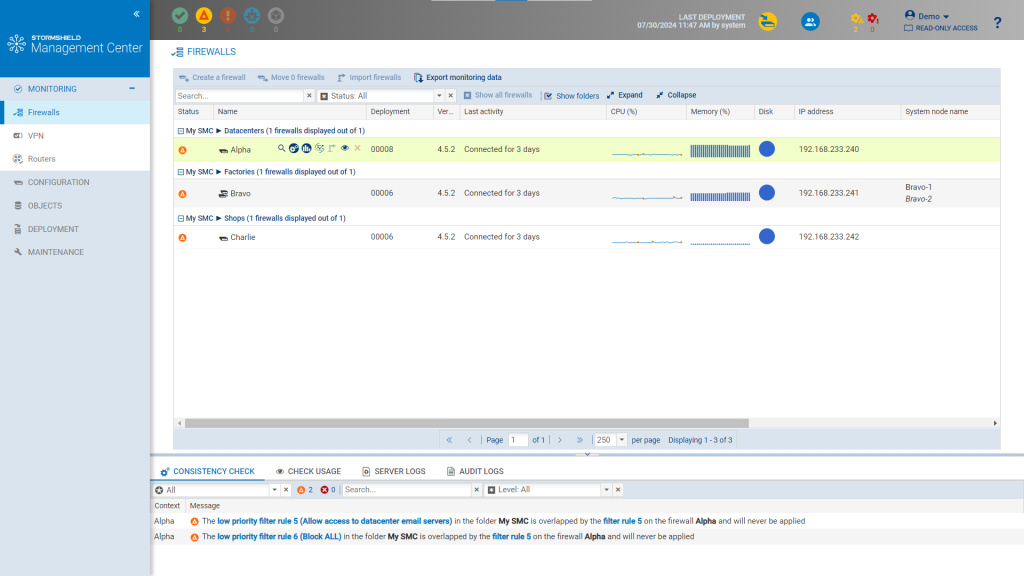Open the Status: All dropdown
The width and height of the screenshot is (1024, 576).
pyautogui.click(x=440, y=96)
